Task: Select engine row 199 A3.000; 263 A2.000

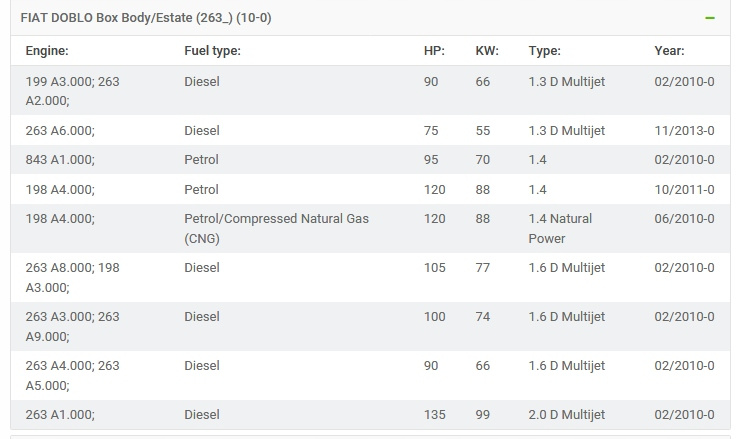Action: 370,91
